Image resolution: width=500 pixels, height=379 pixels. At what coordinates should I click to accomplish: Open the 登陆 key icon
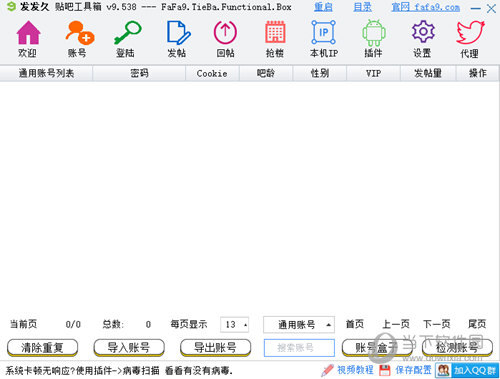pos(127,32)
